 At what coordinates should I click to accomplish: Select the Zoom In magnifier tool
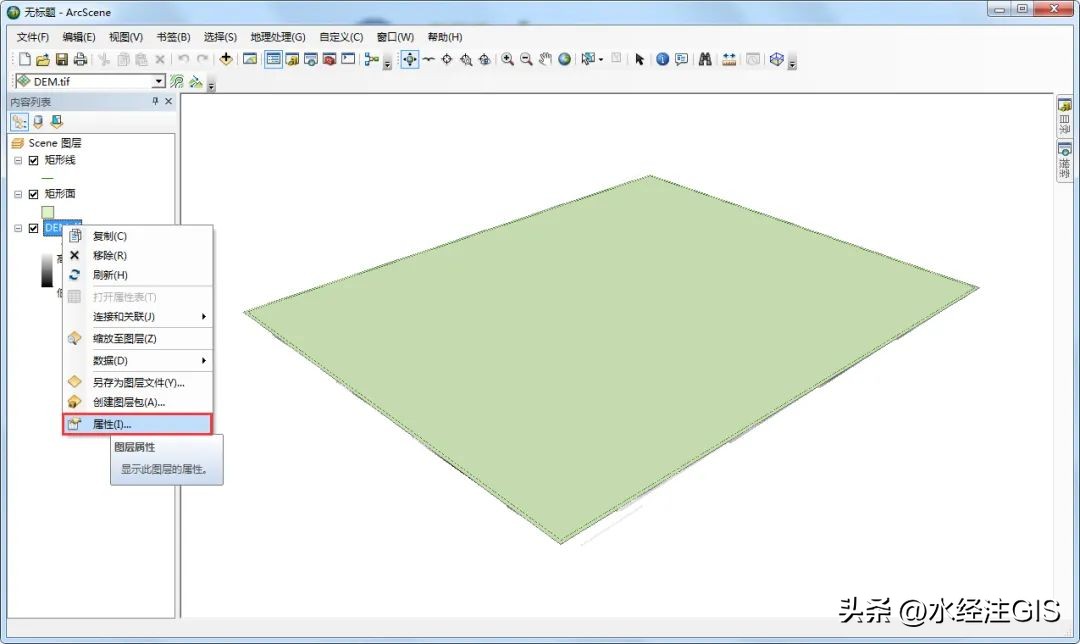click(508, 59)
